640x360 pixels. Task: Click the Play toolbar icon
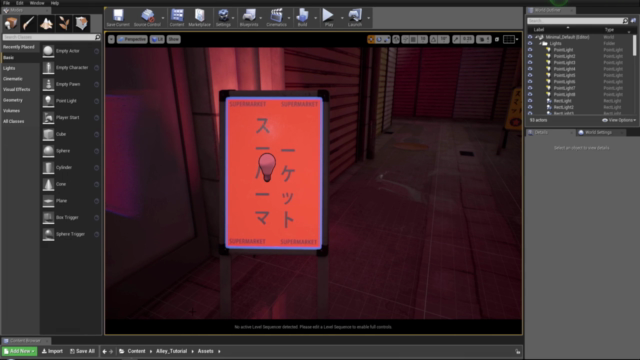click(x=329, y=18)
